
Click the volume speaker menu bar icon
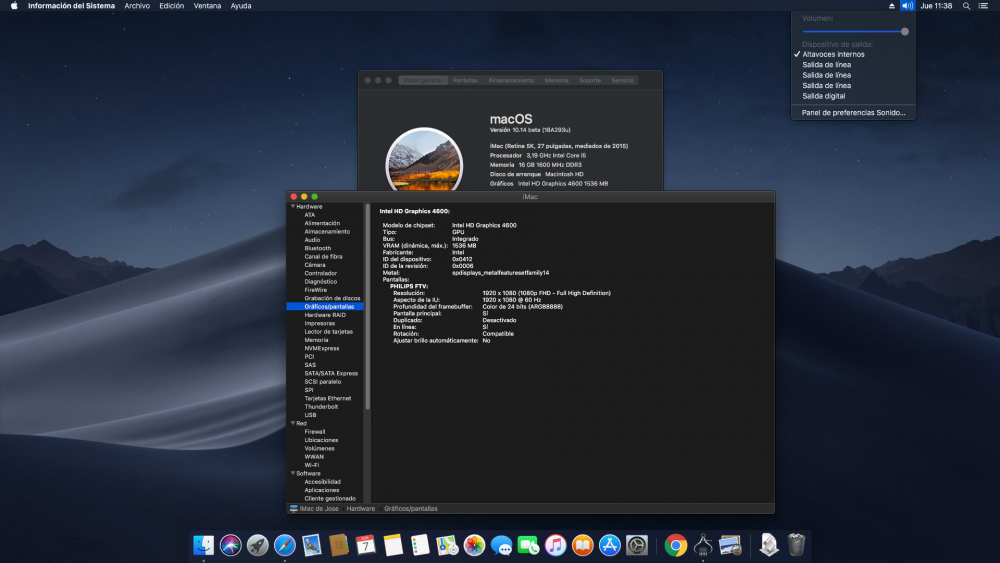click(x=907, y=6)
